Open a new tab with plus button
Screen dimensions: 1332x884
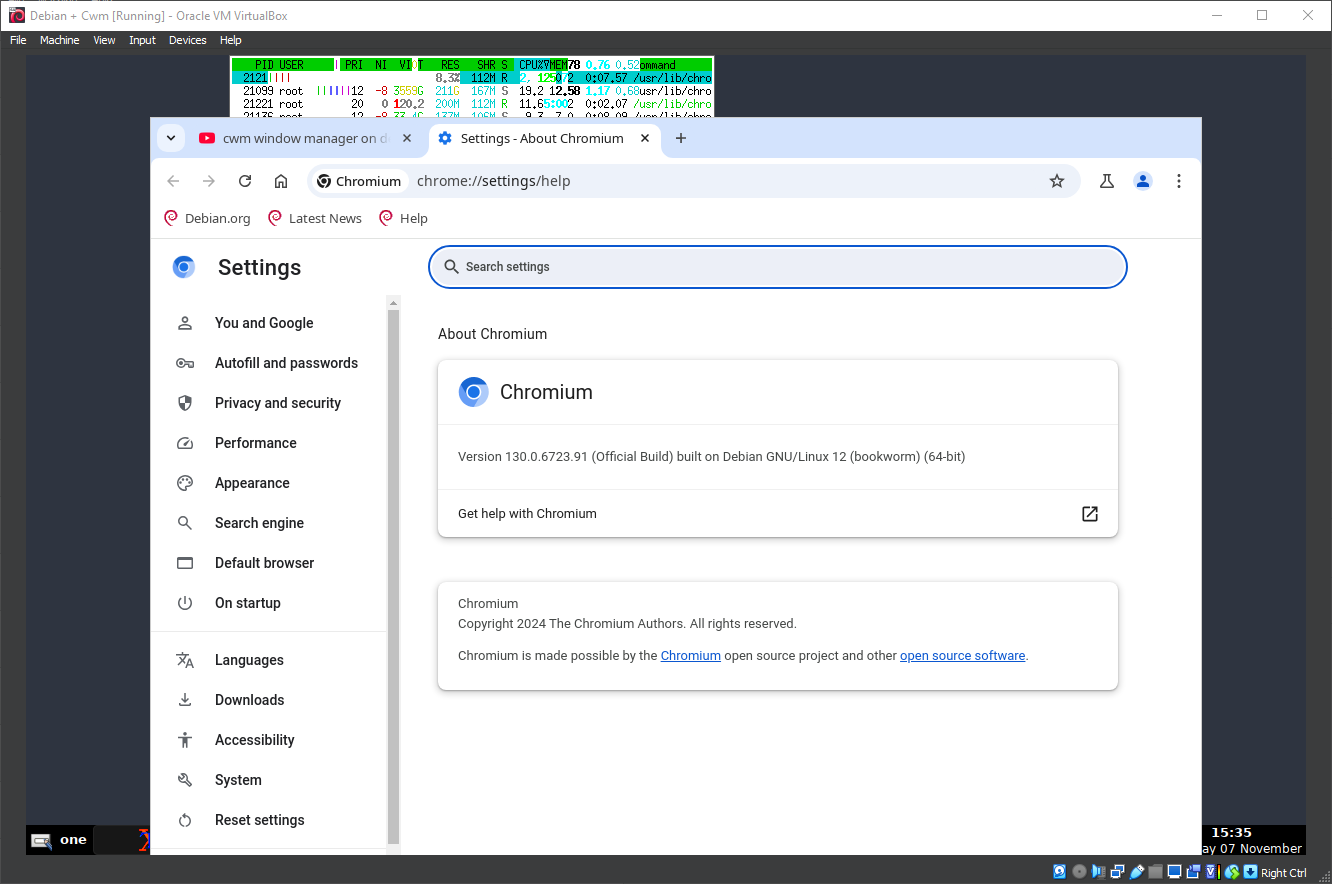[x=681, y=139]
